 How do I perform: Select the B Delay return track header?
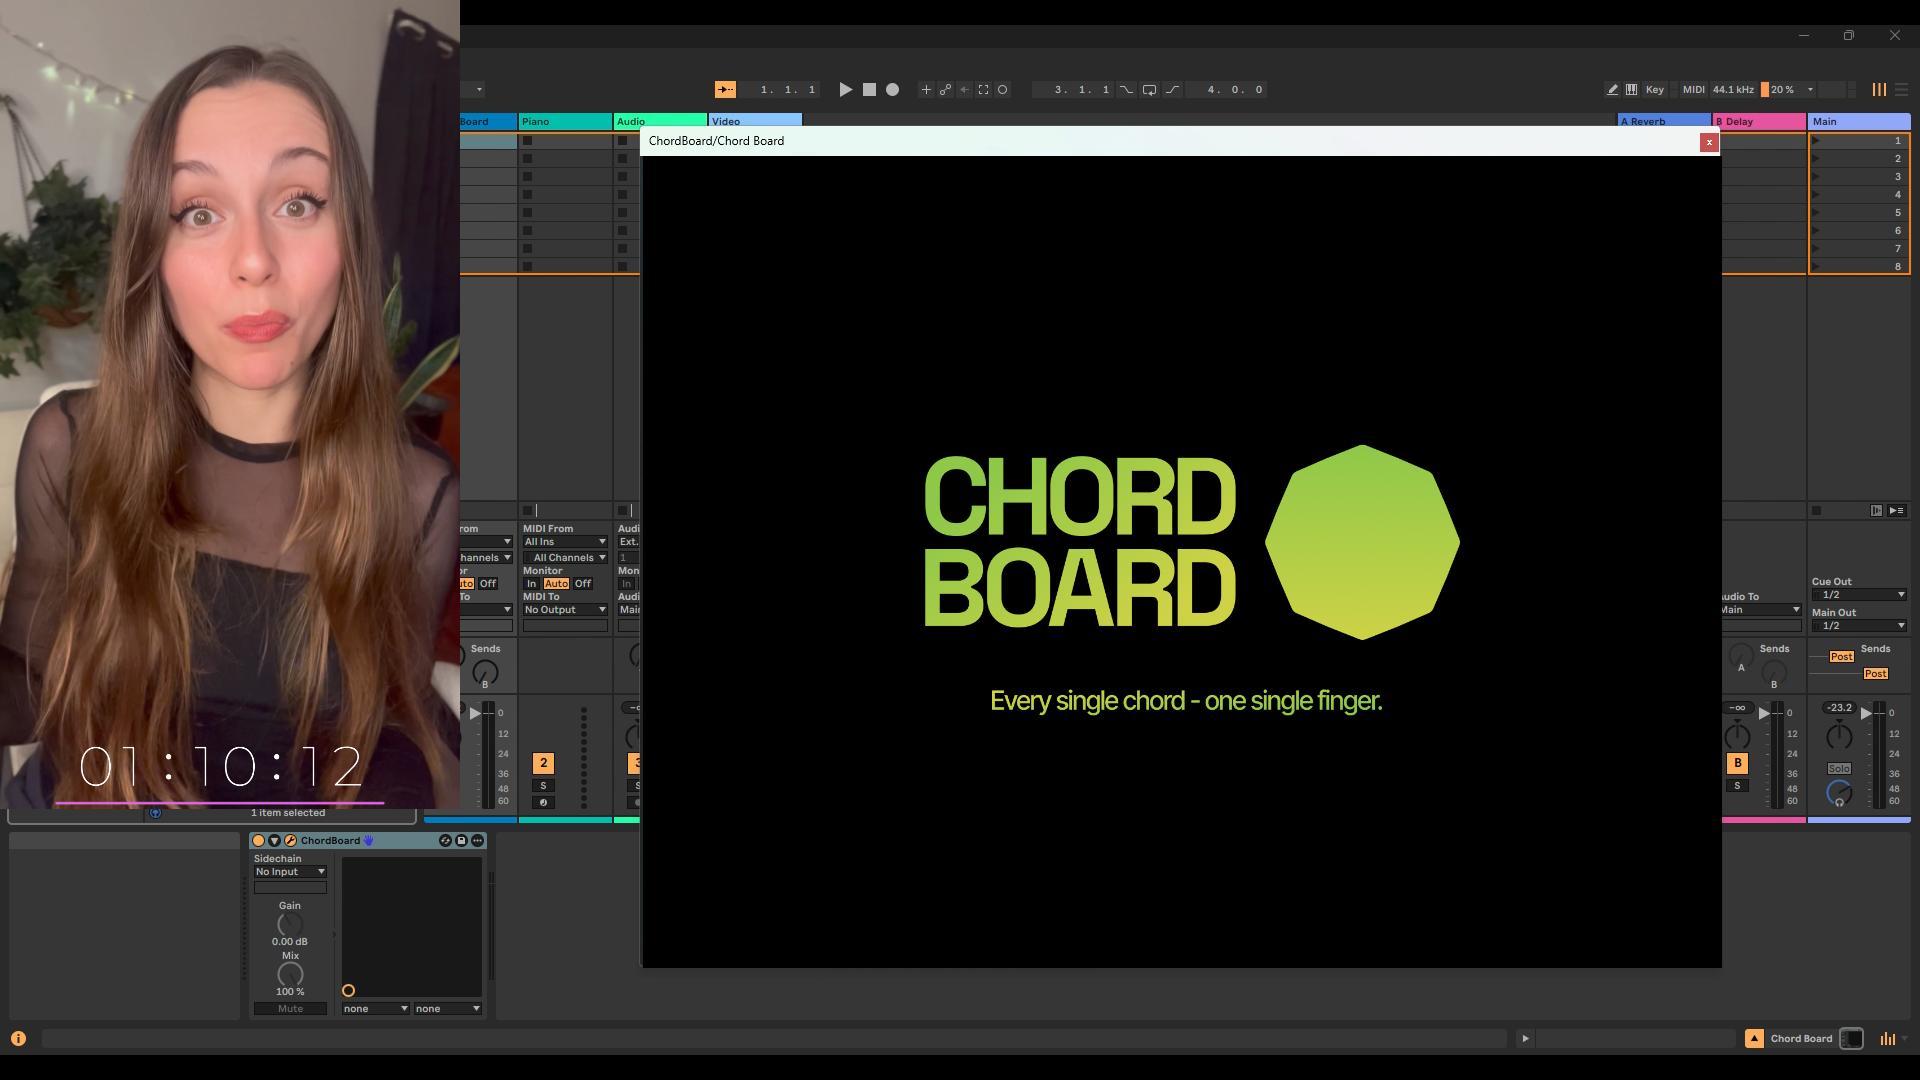coord(1759,122)
